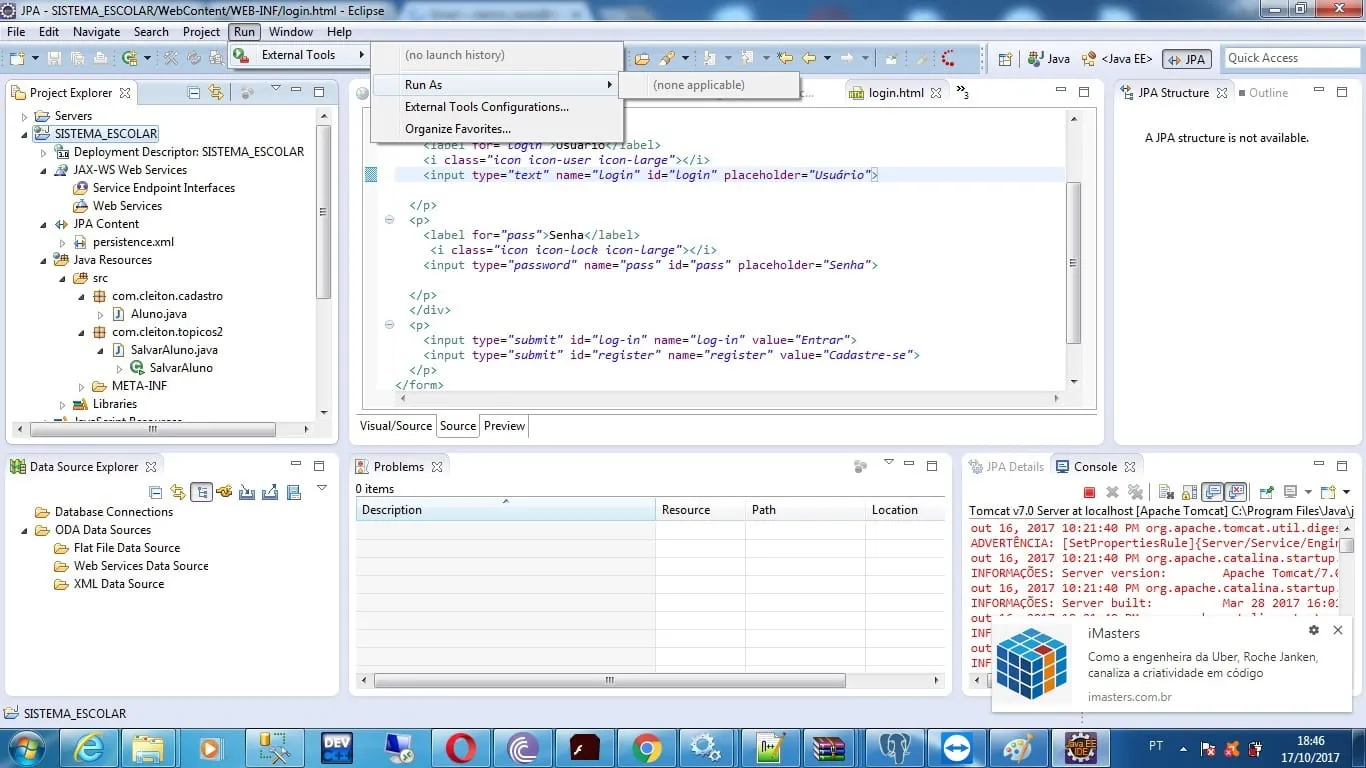Select Organize Favorites in the menu
This screenshot has height=768, width=1366.
click(x=457, y=129)
